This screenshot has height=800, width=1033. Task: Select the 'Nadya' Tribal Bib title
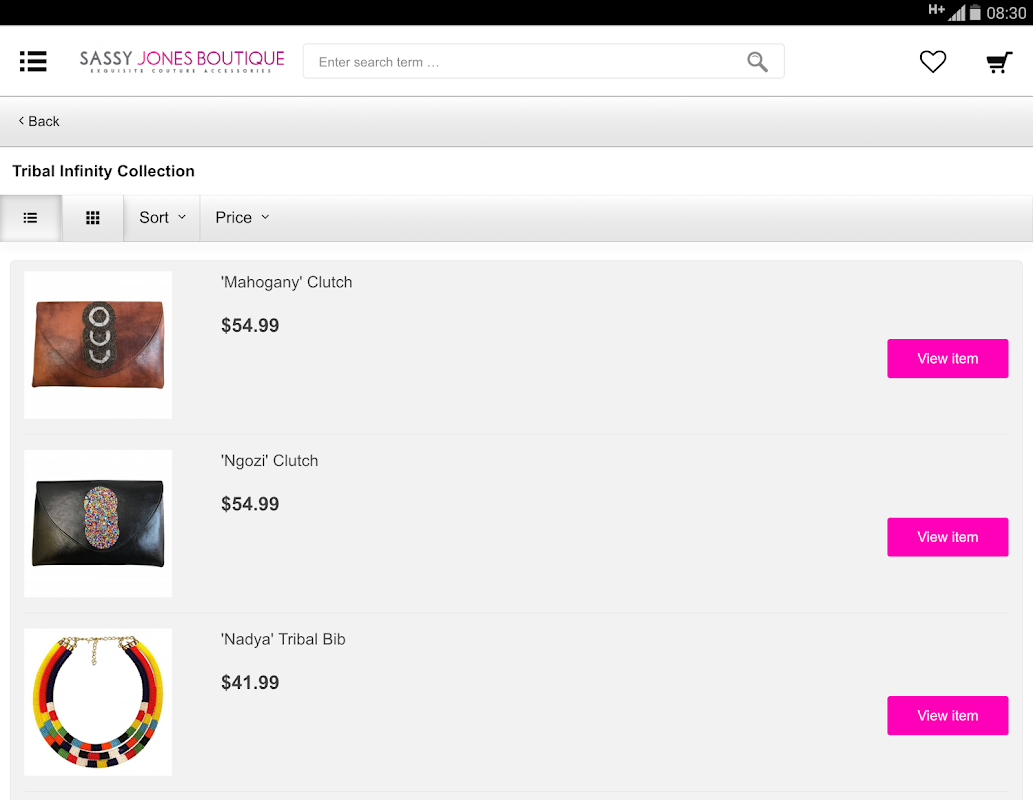click(283, 639)
